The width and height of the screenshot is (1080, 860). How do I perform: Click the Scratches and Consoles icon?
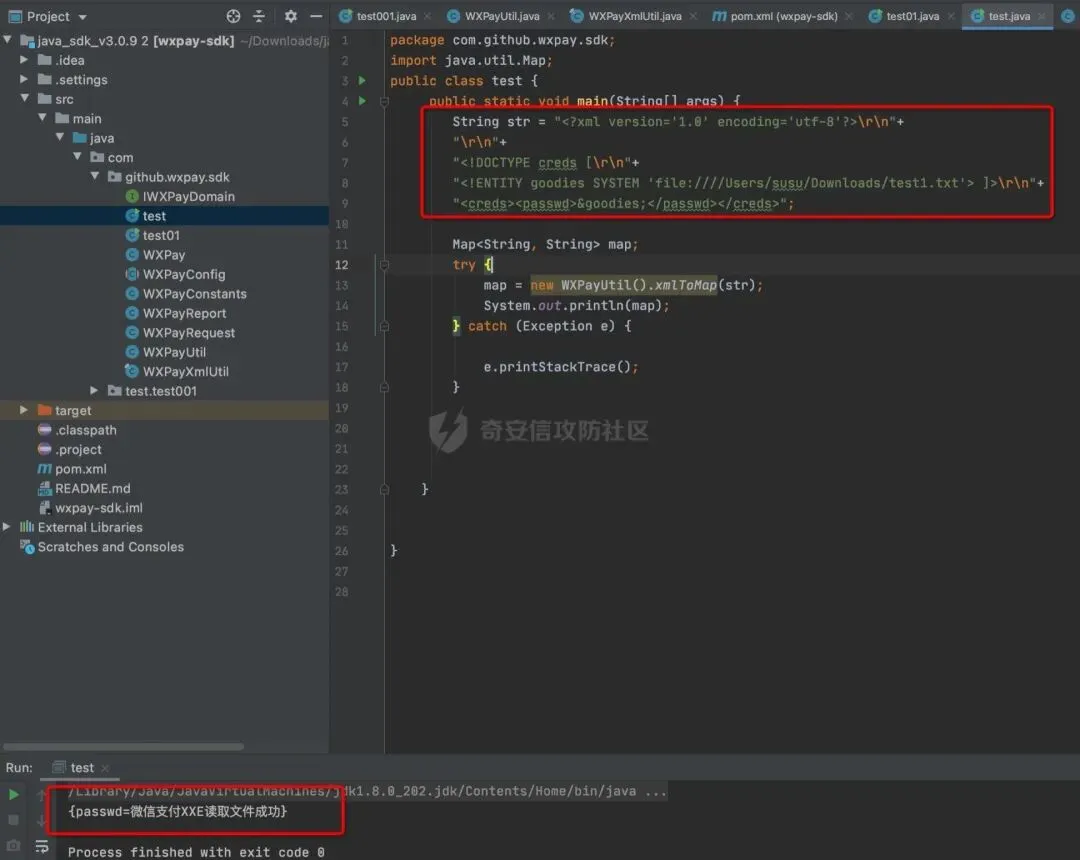[27, 547]
